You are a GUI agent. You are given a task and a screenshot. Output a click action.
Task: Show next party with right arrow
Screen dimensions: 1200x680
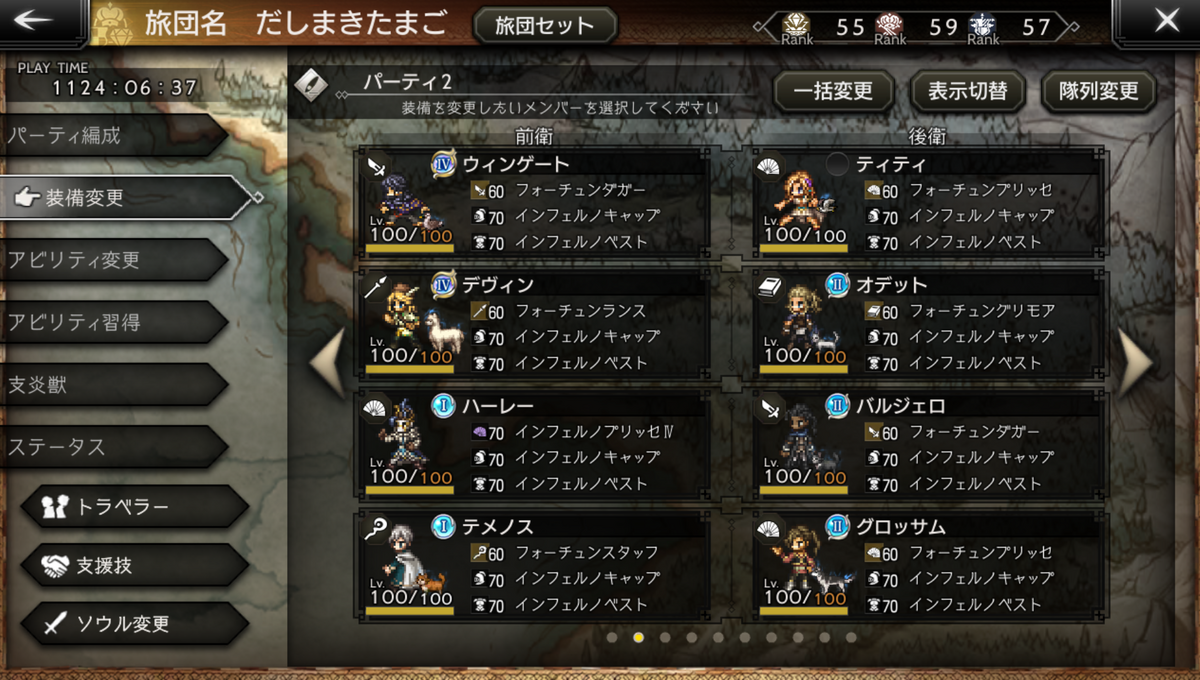(1135, 362)
